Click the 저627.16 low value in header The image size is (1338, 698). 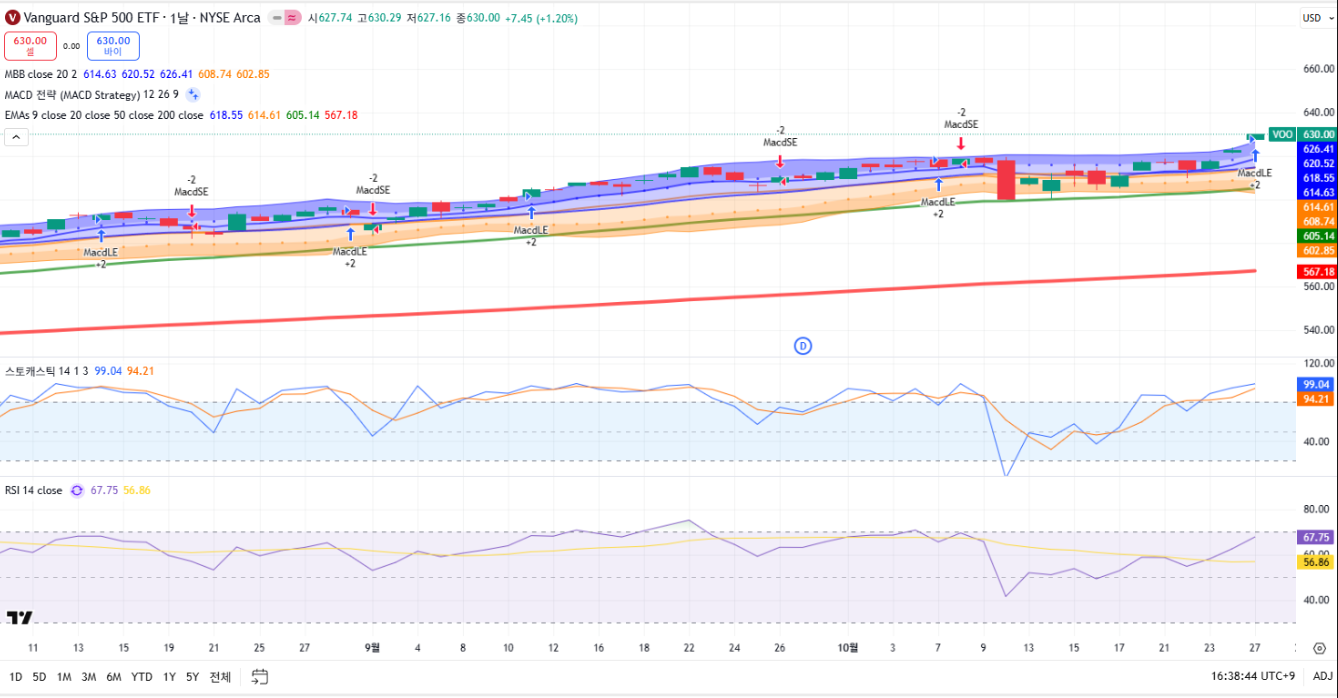tap(429, 18)
